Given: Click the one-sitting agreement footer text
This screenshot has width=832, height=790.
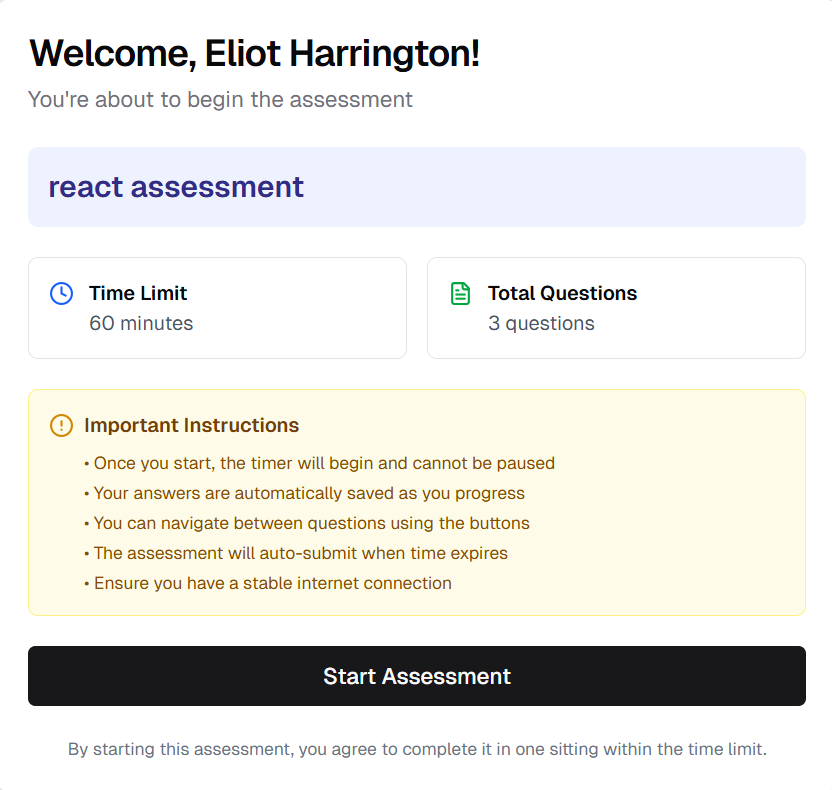Looking at the screenshot, I should click(x=417, y=749).
